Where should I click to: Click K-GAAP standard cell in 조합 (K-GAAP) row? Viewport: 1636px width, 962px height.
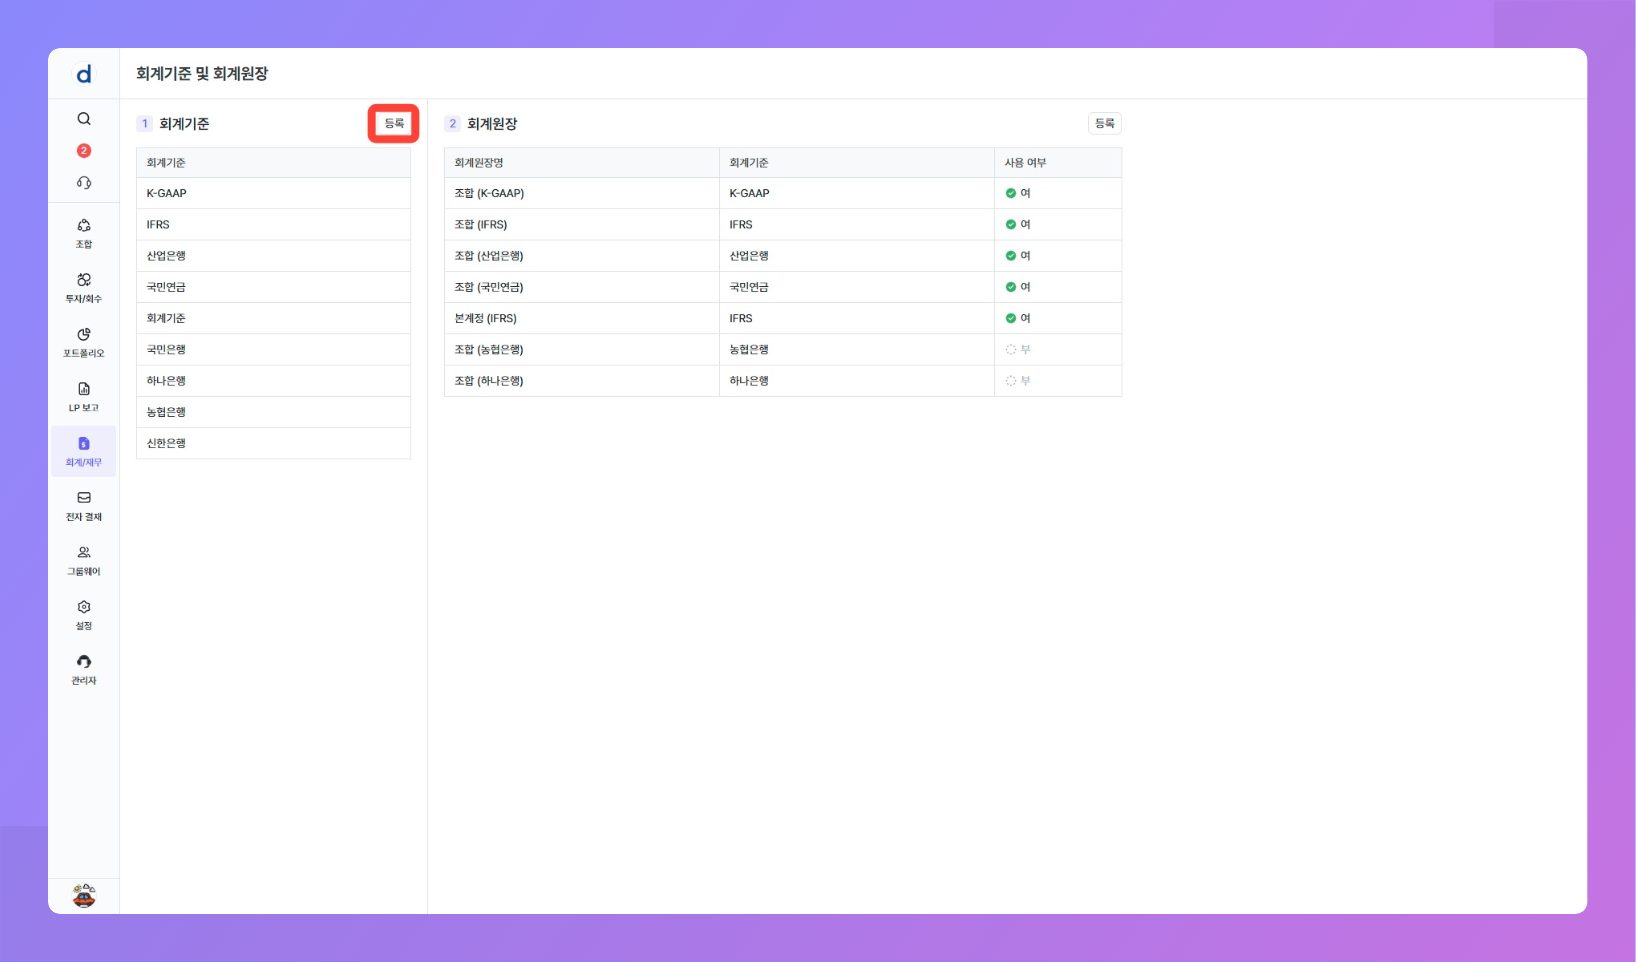(x=857, y=193)
